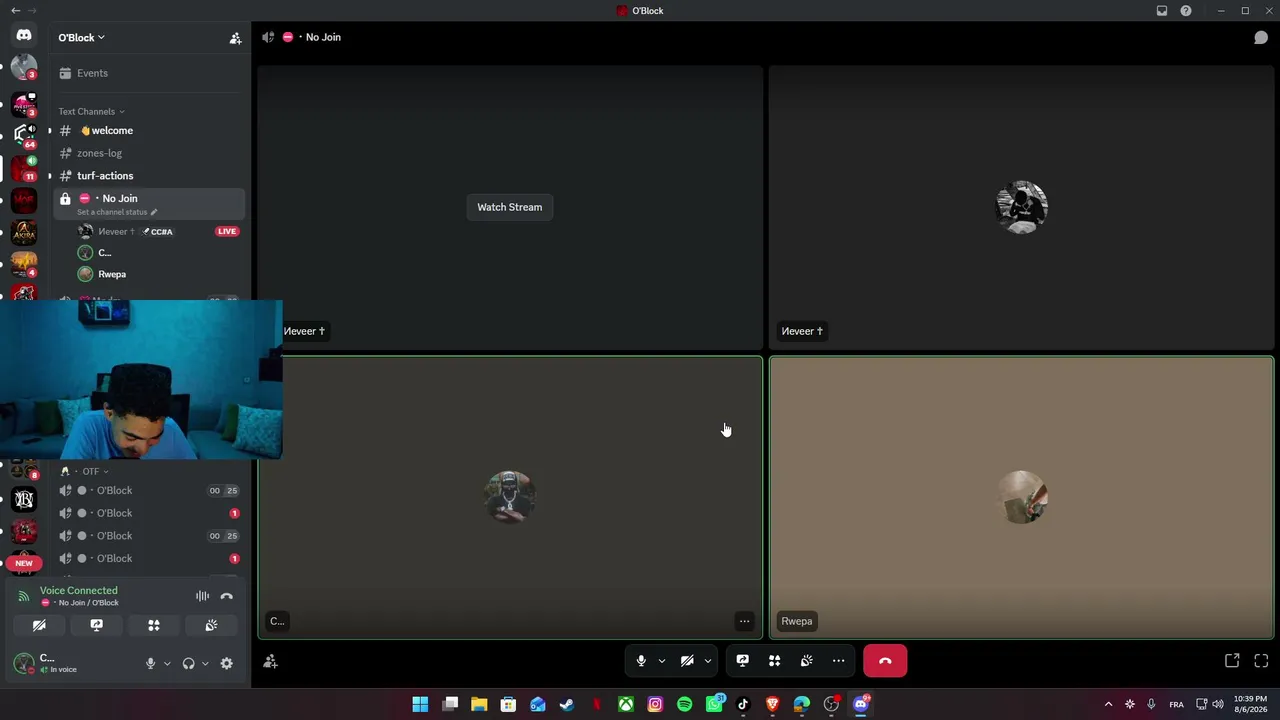Open soundboard from the Voice Connected panel
1280x720 pixels.
coord(211,625)
